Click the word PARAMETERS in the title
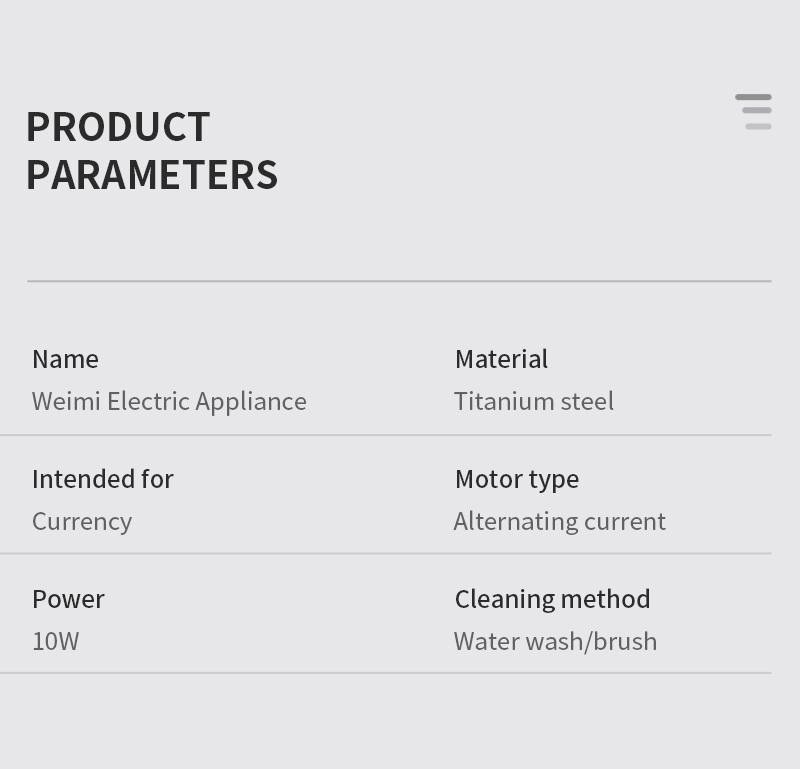Image resolution: width=800 pixels, height=769 pixels. point(152,175)
